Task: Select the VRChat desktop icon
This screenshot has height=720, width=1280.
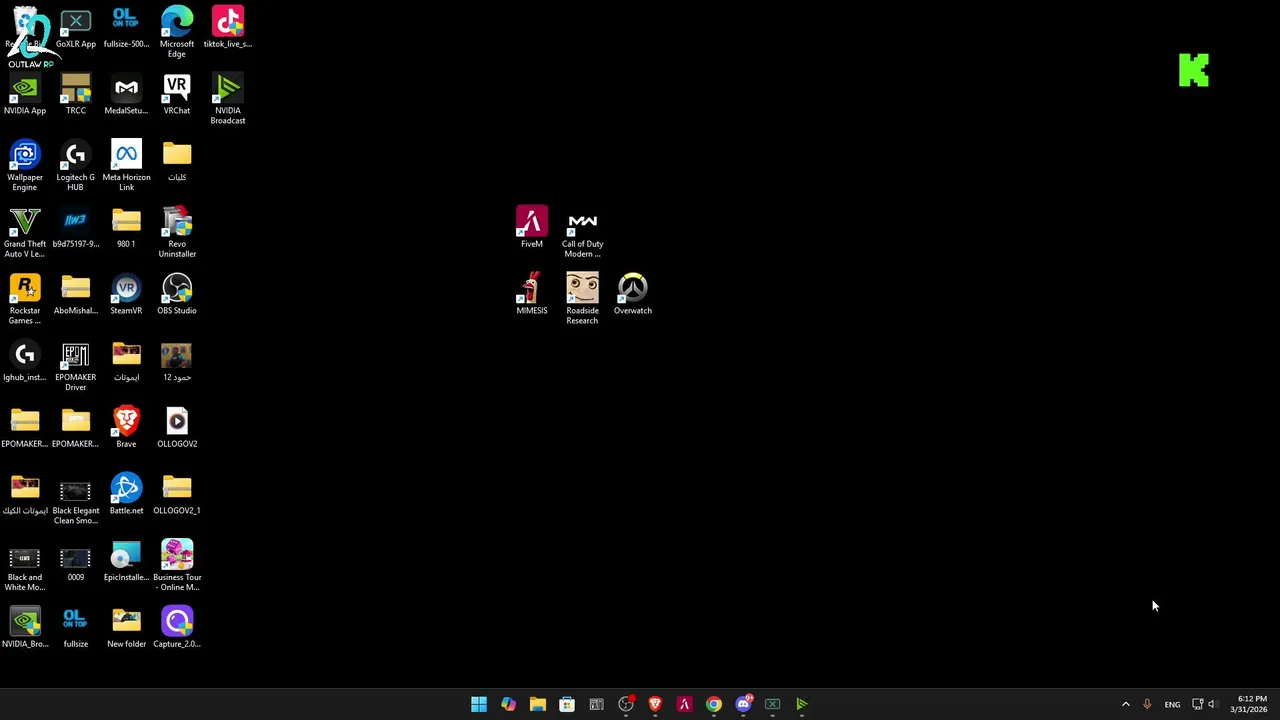Action: [177, 95]
